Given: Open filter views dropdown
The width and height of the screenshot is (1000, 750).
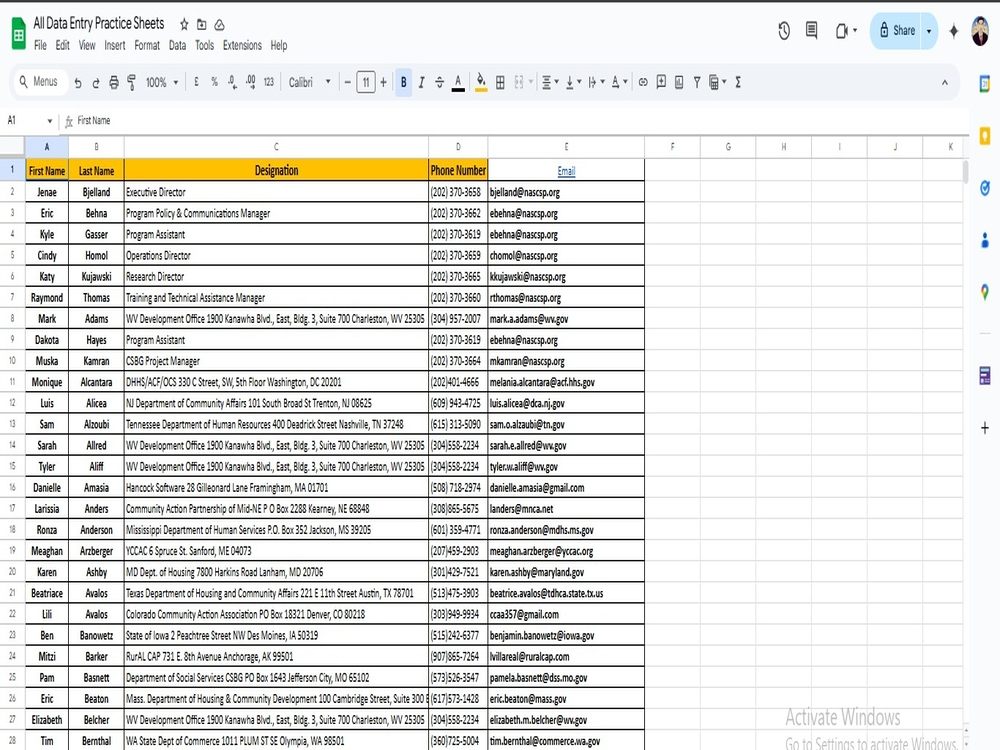Looking at the screenshot, I should [717, 82].
